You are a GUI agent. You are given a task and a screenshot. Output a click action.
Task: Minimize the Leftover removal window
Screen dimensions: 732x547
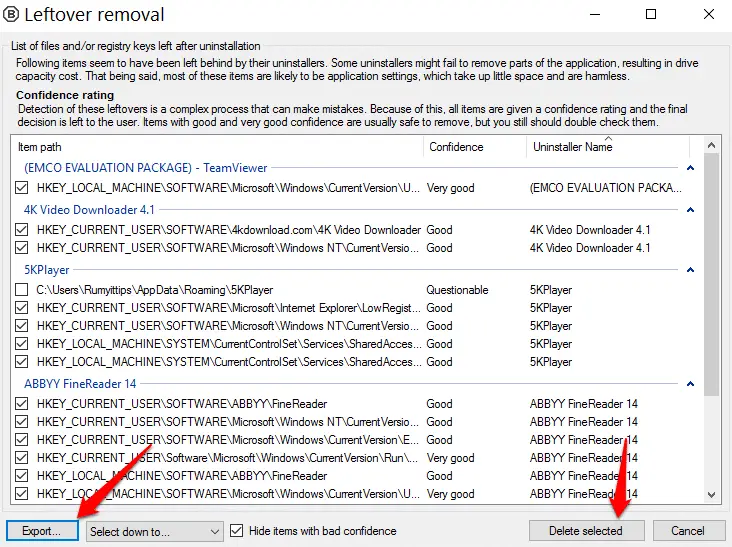(x=595, y=14)
